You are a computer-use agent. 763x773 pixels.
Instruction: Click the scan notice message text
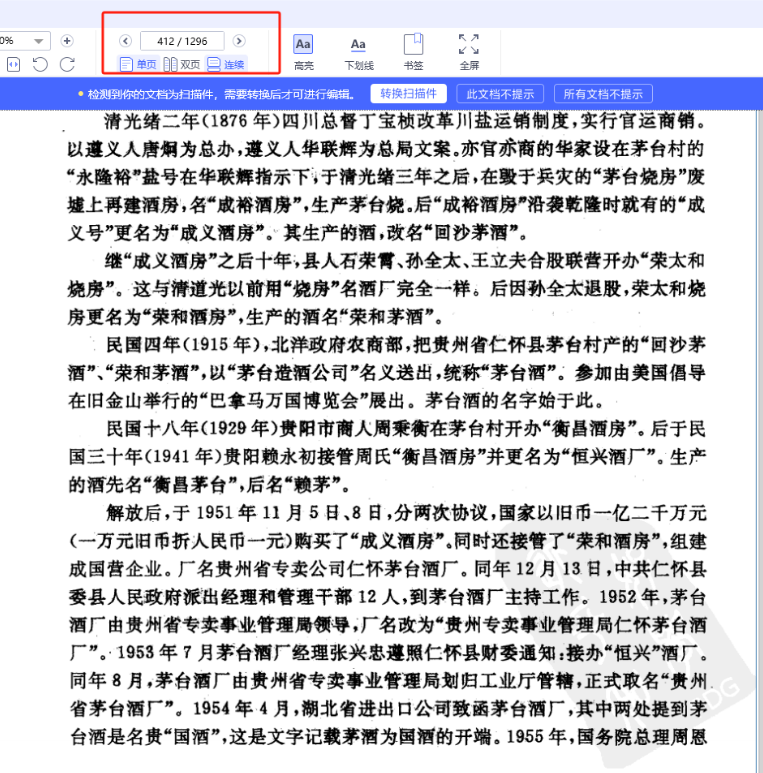[x=220, y=94]
